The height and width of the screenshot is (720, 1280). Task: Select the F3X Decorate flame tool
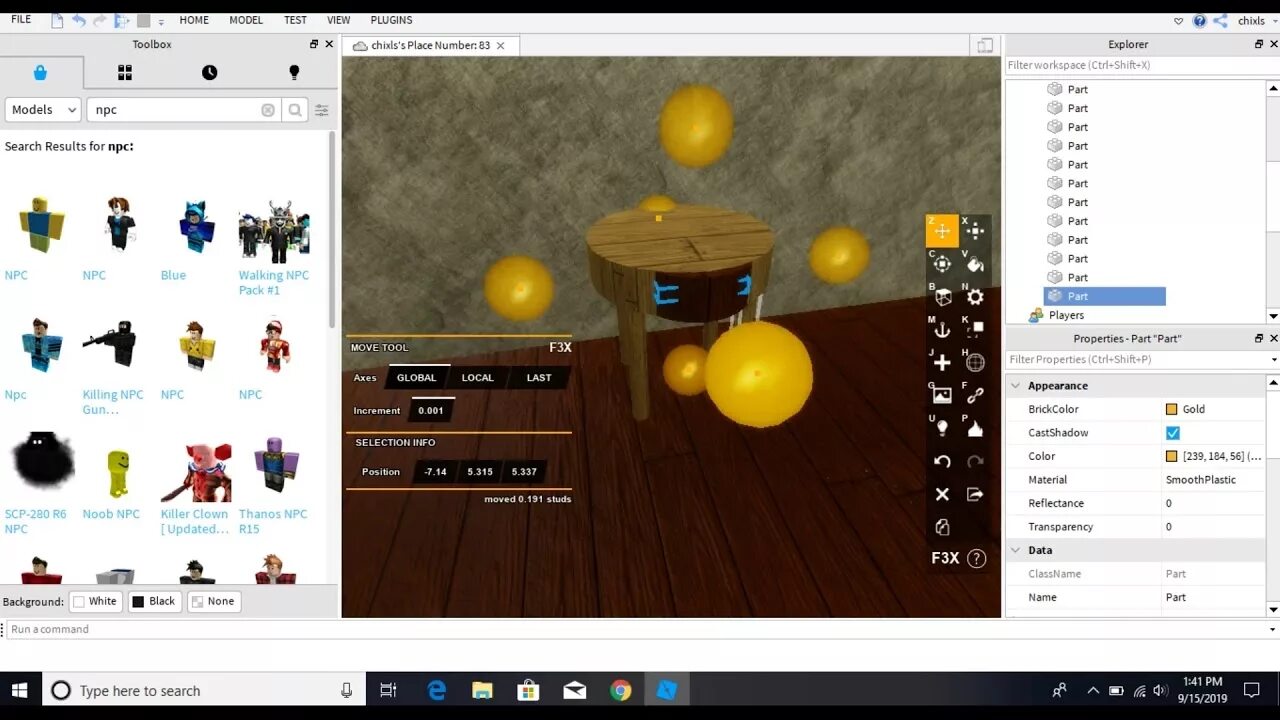(975, 428)
